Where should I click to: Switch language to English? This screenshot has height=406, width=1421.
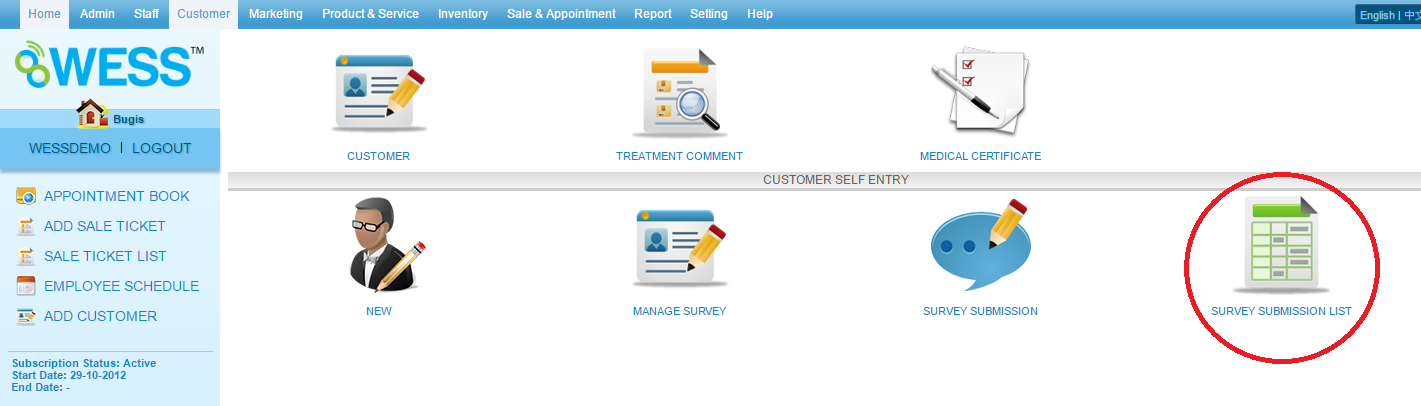(1377, 15)
